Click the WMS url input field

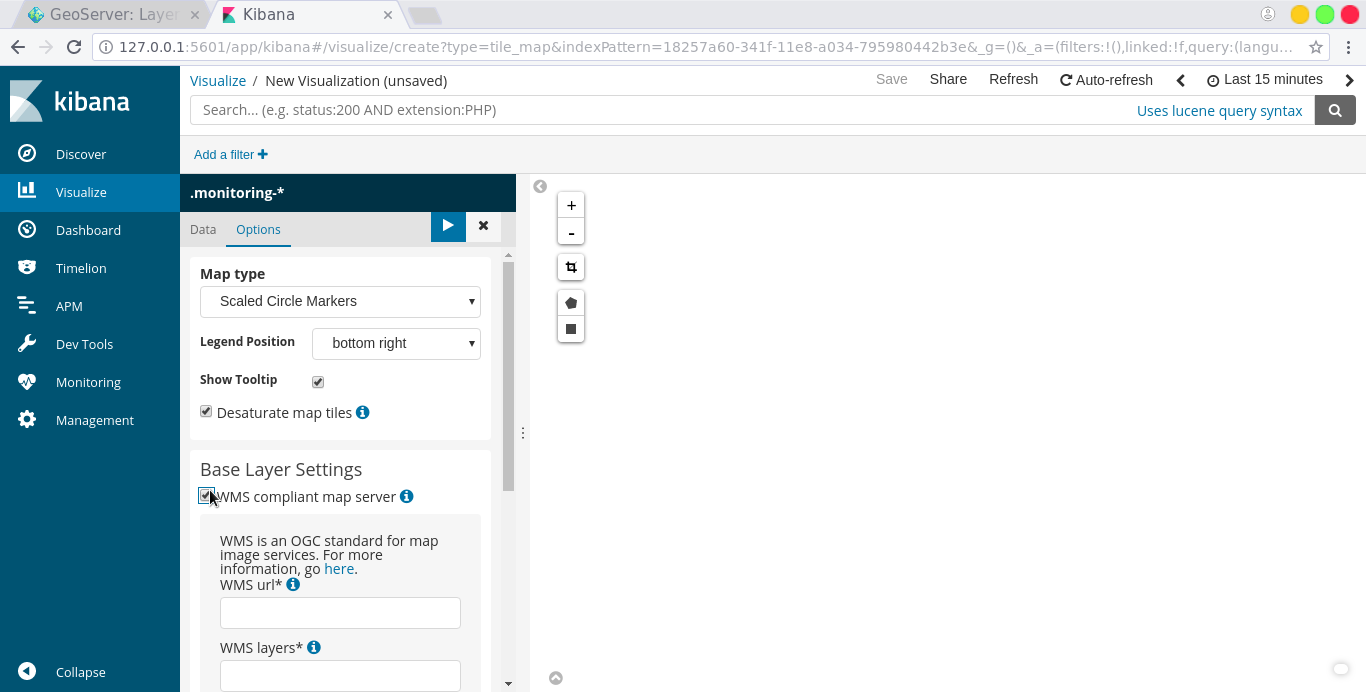[x=340, y=613]
